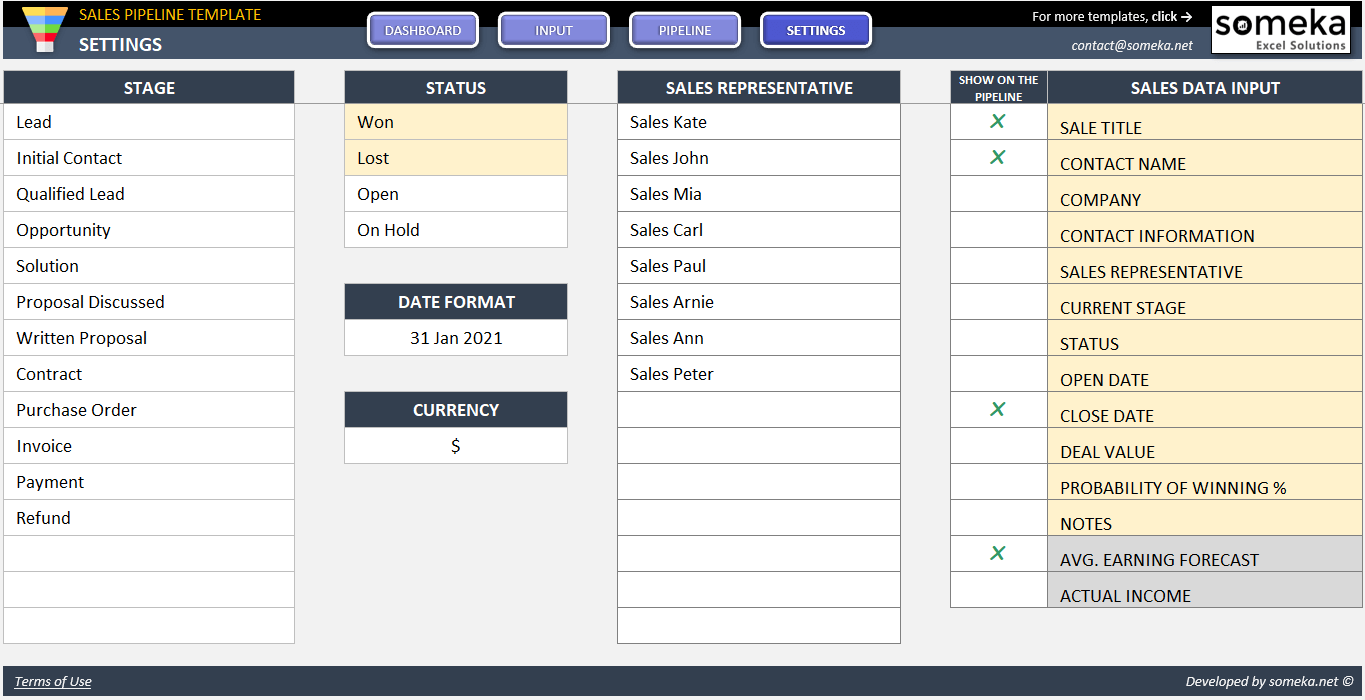The height and width of the screenshot is (700, 1365).
Task: Click the 'Sales Mia' cell
Action: tap(759, 194)
